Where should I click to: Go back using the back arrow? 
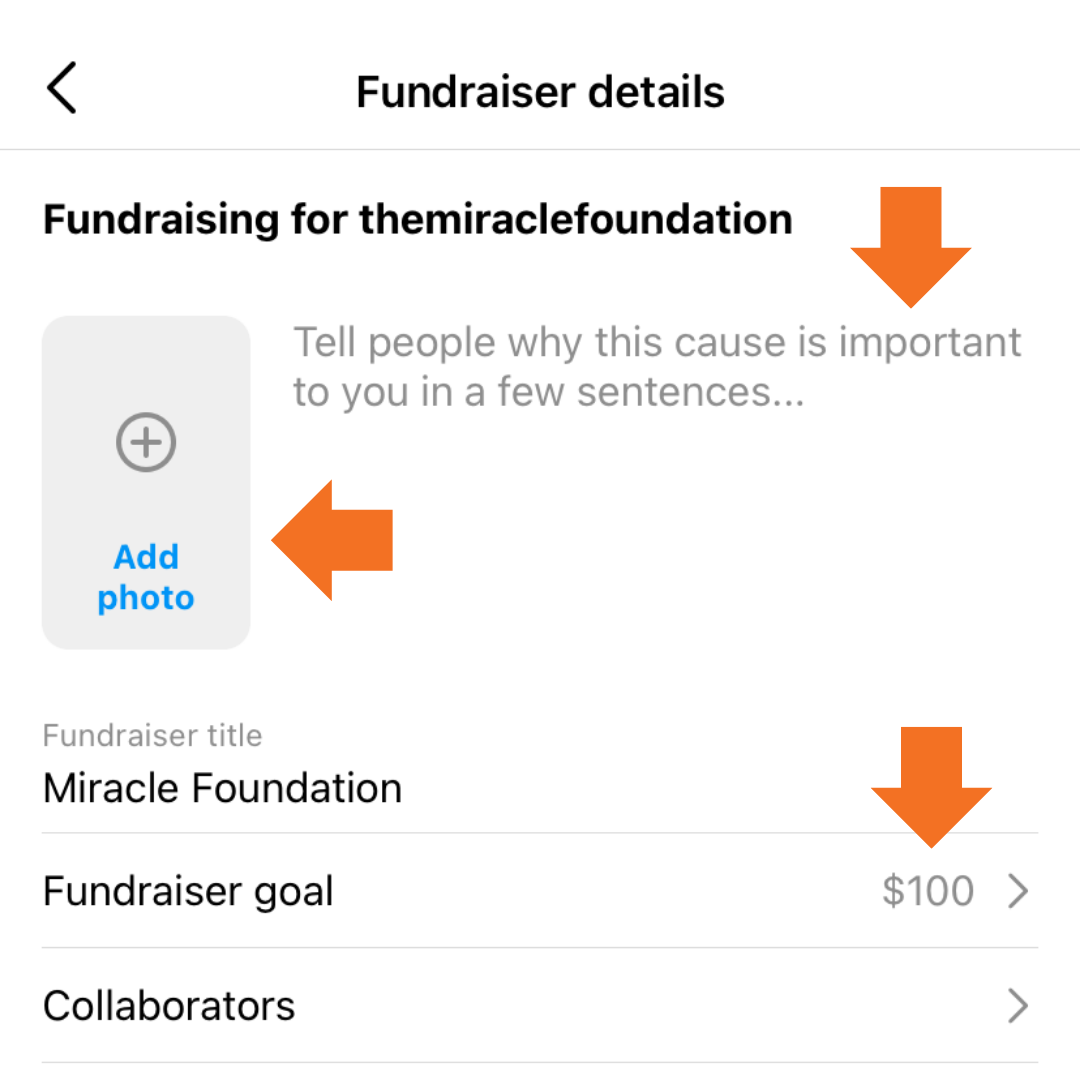pyautogui.click(x=62, y=90)
